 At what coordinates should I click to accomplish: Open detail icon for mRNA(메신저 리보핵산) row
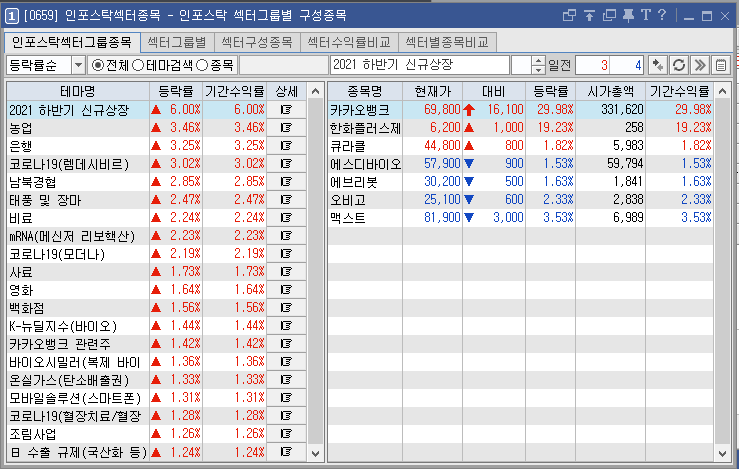coord(286,236)
